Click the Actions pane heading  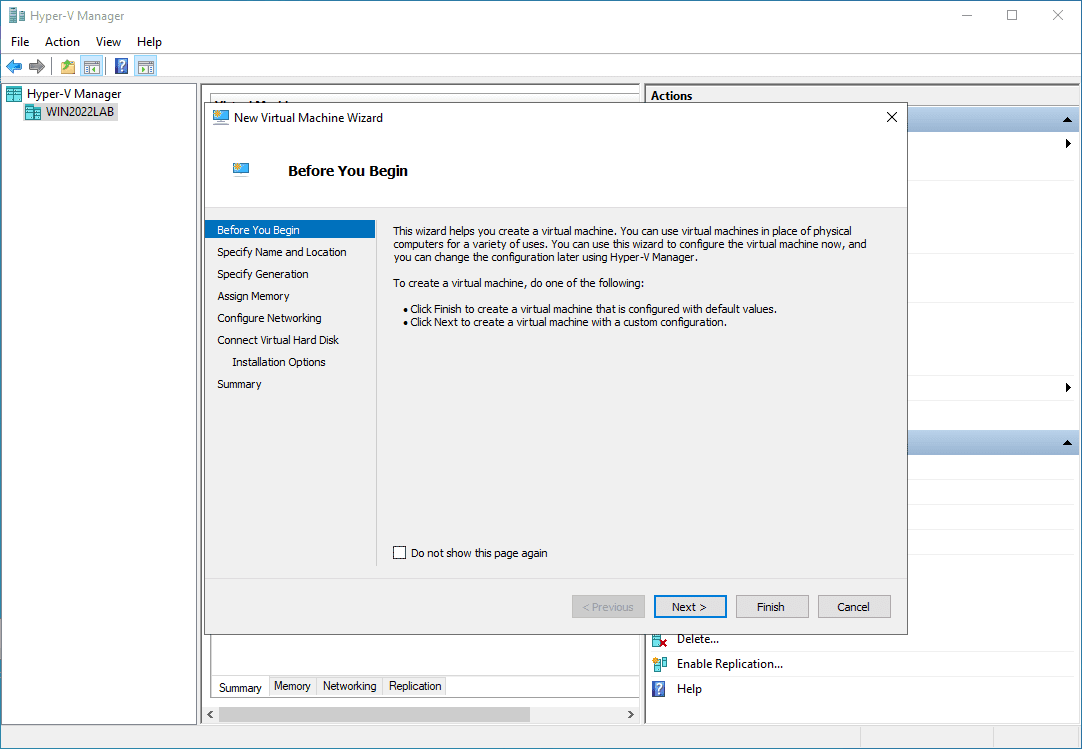pos(671,96)
